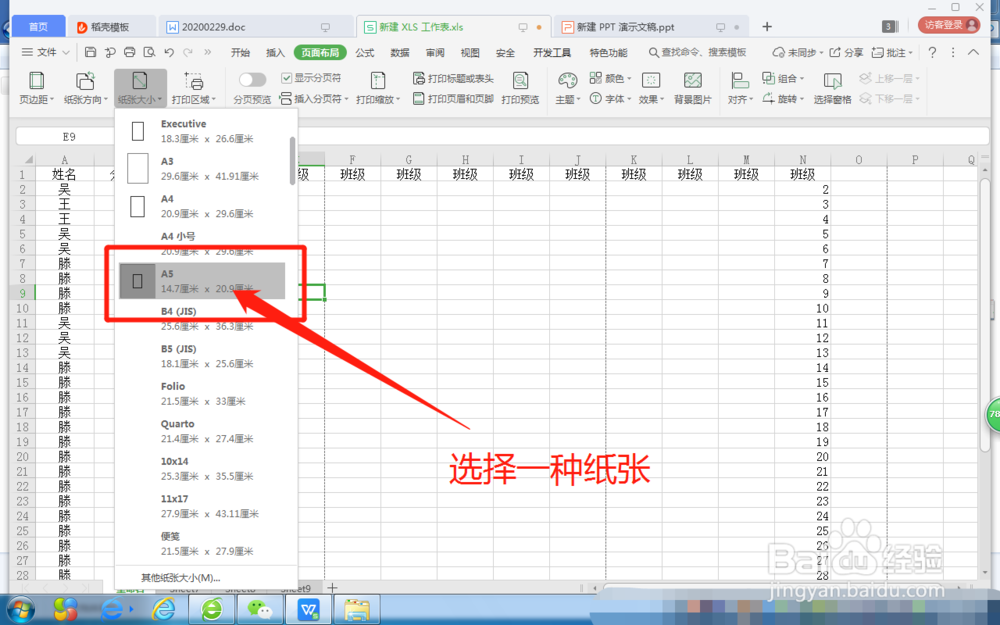
Task: Select A3 paper size option
Action: click(202, 168)
